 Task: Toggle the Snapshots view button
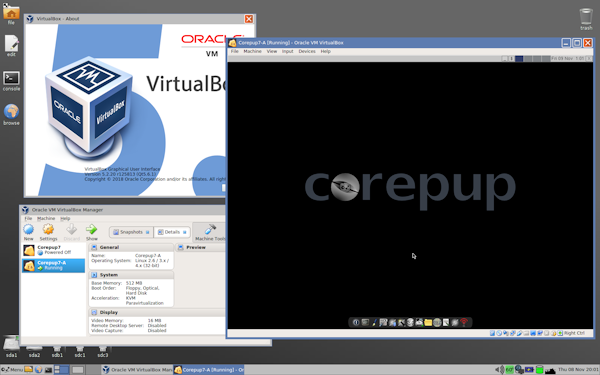132,232
